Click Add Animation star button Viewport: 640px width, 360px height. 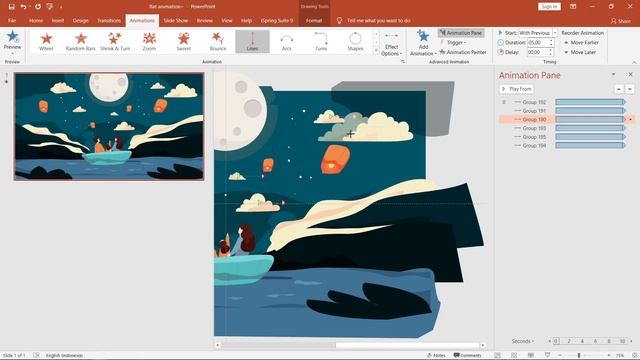click(x=423, y=43)
